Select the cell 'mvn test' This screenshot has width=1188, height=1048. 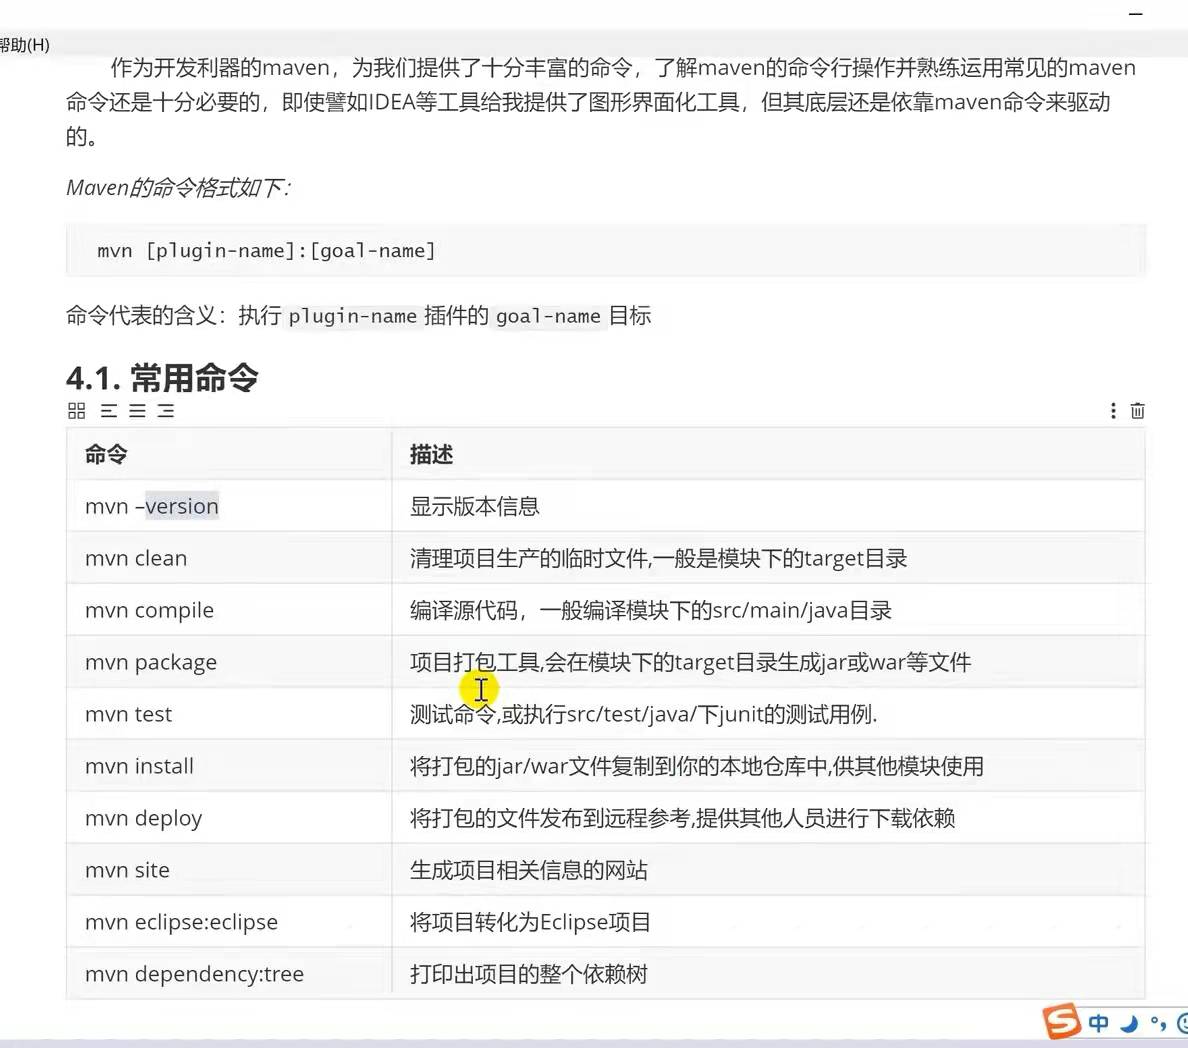[229, 714]
